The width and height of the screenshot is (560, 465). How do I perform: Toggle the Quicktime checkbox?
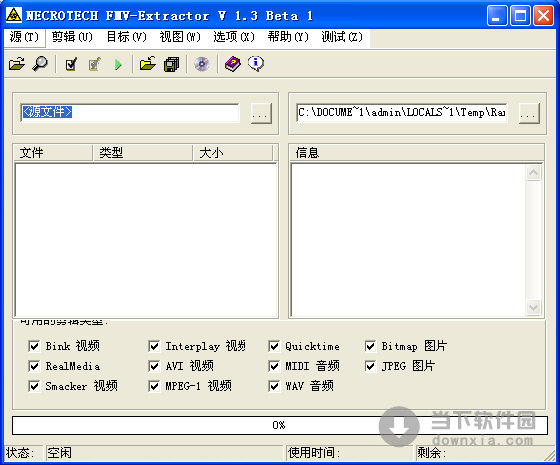[x=274, y=346]
